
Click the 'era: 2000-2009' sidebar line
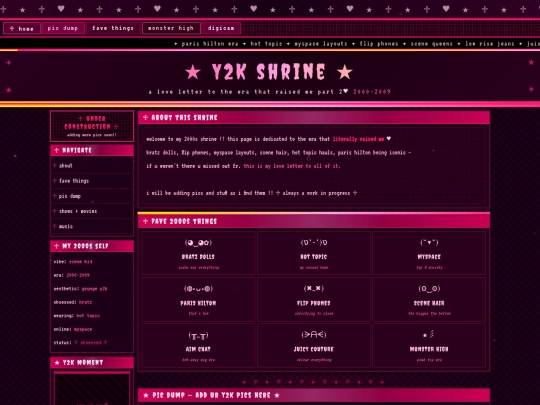72,275
